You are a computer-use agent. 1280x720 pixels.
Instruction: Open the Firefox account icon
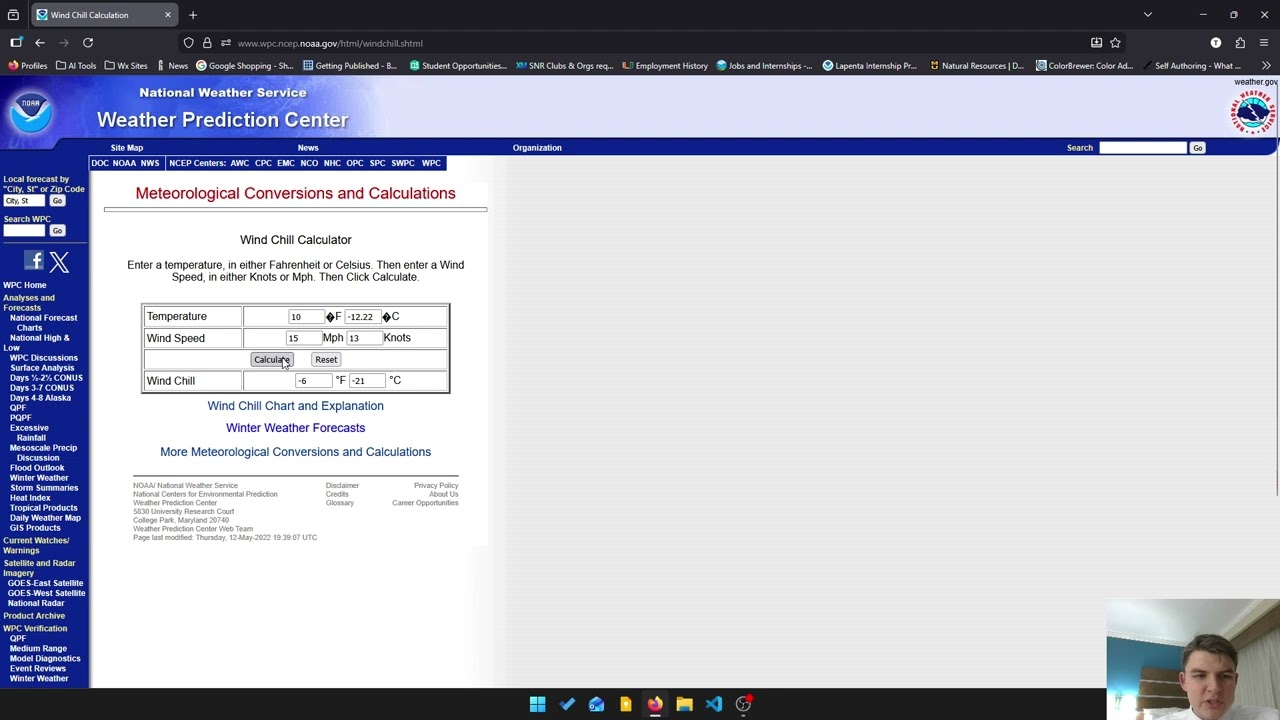tap(1216, 43)
